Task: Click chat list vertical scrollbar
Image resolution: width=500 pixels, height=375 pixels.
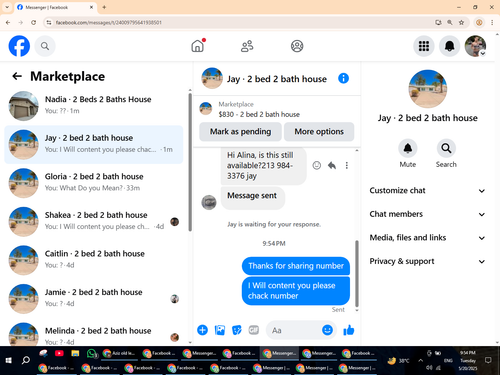Action: click(190, 162)
